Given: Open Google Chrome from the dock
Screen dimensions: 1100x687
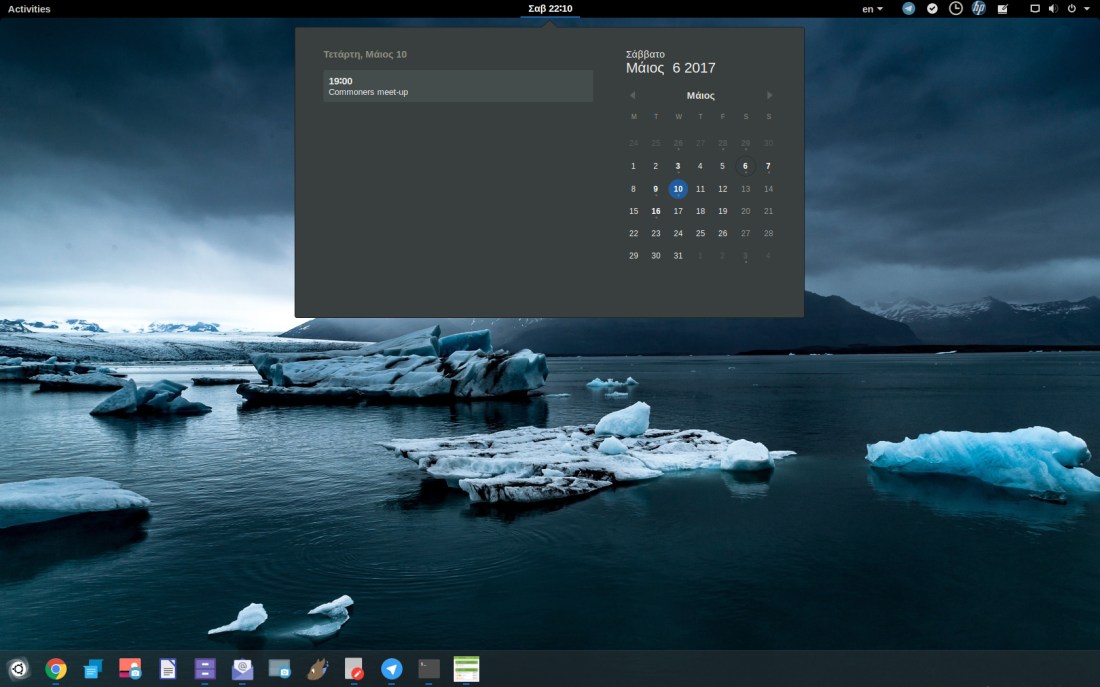Looking at the screenshot, I should tap(56, 669).
